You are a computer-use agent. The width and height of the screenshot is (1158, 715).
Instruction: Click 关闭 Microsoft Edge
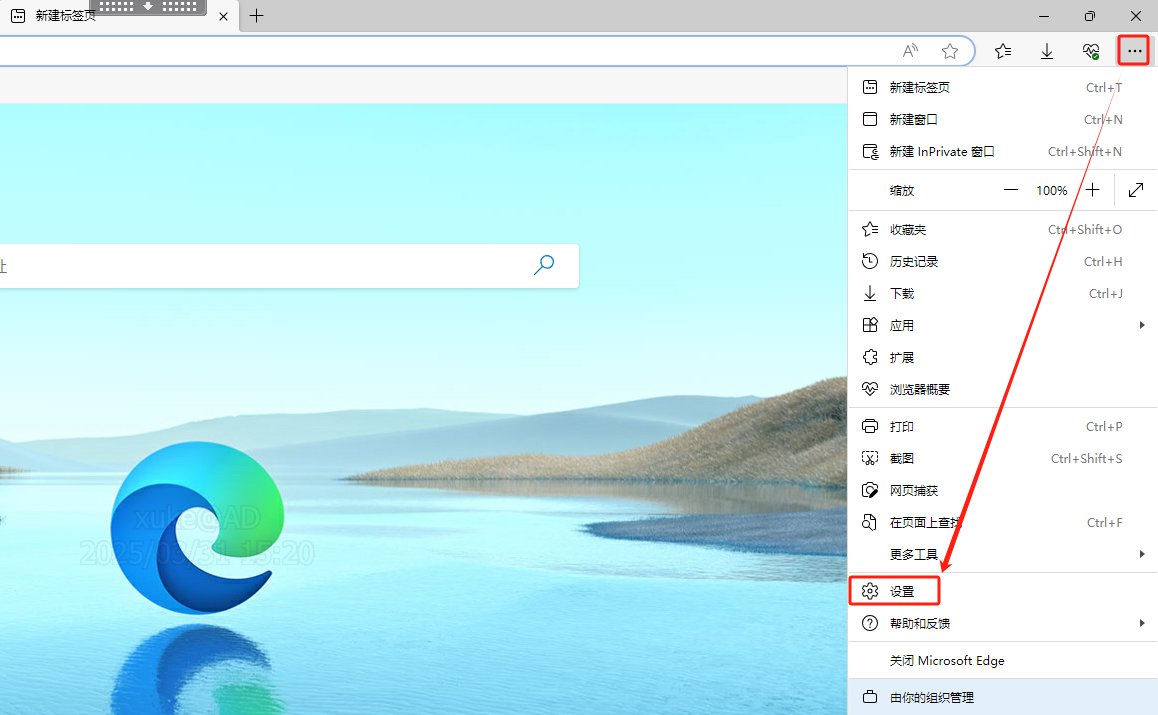pyautogui.click(x=946, y=661)
